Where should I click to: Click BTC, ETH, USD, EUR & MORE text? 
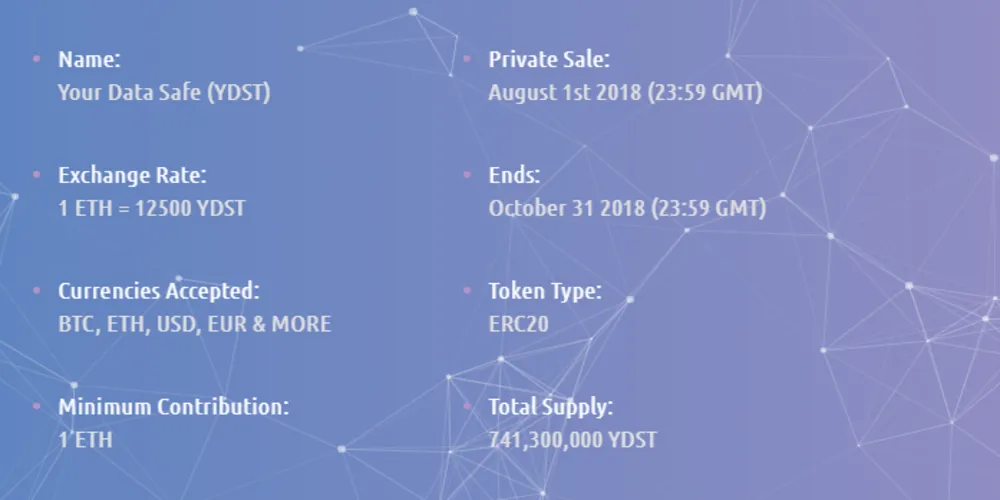coord(195,325)
